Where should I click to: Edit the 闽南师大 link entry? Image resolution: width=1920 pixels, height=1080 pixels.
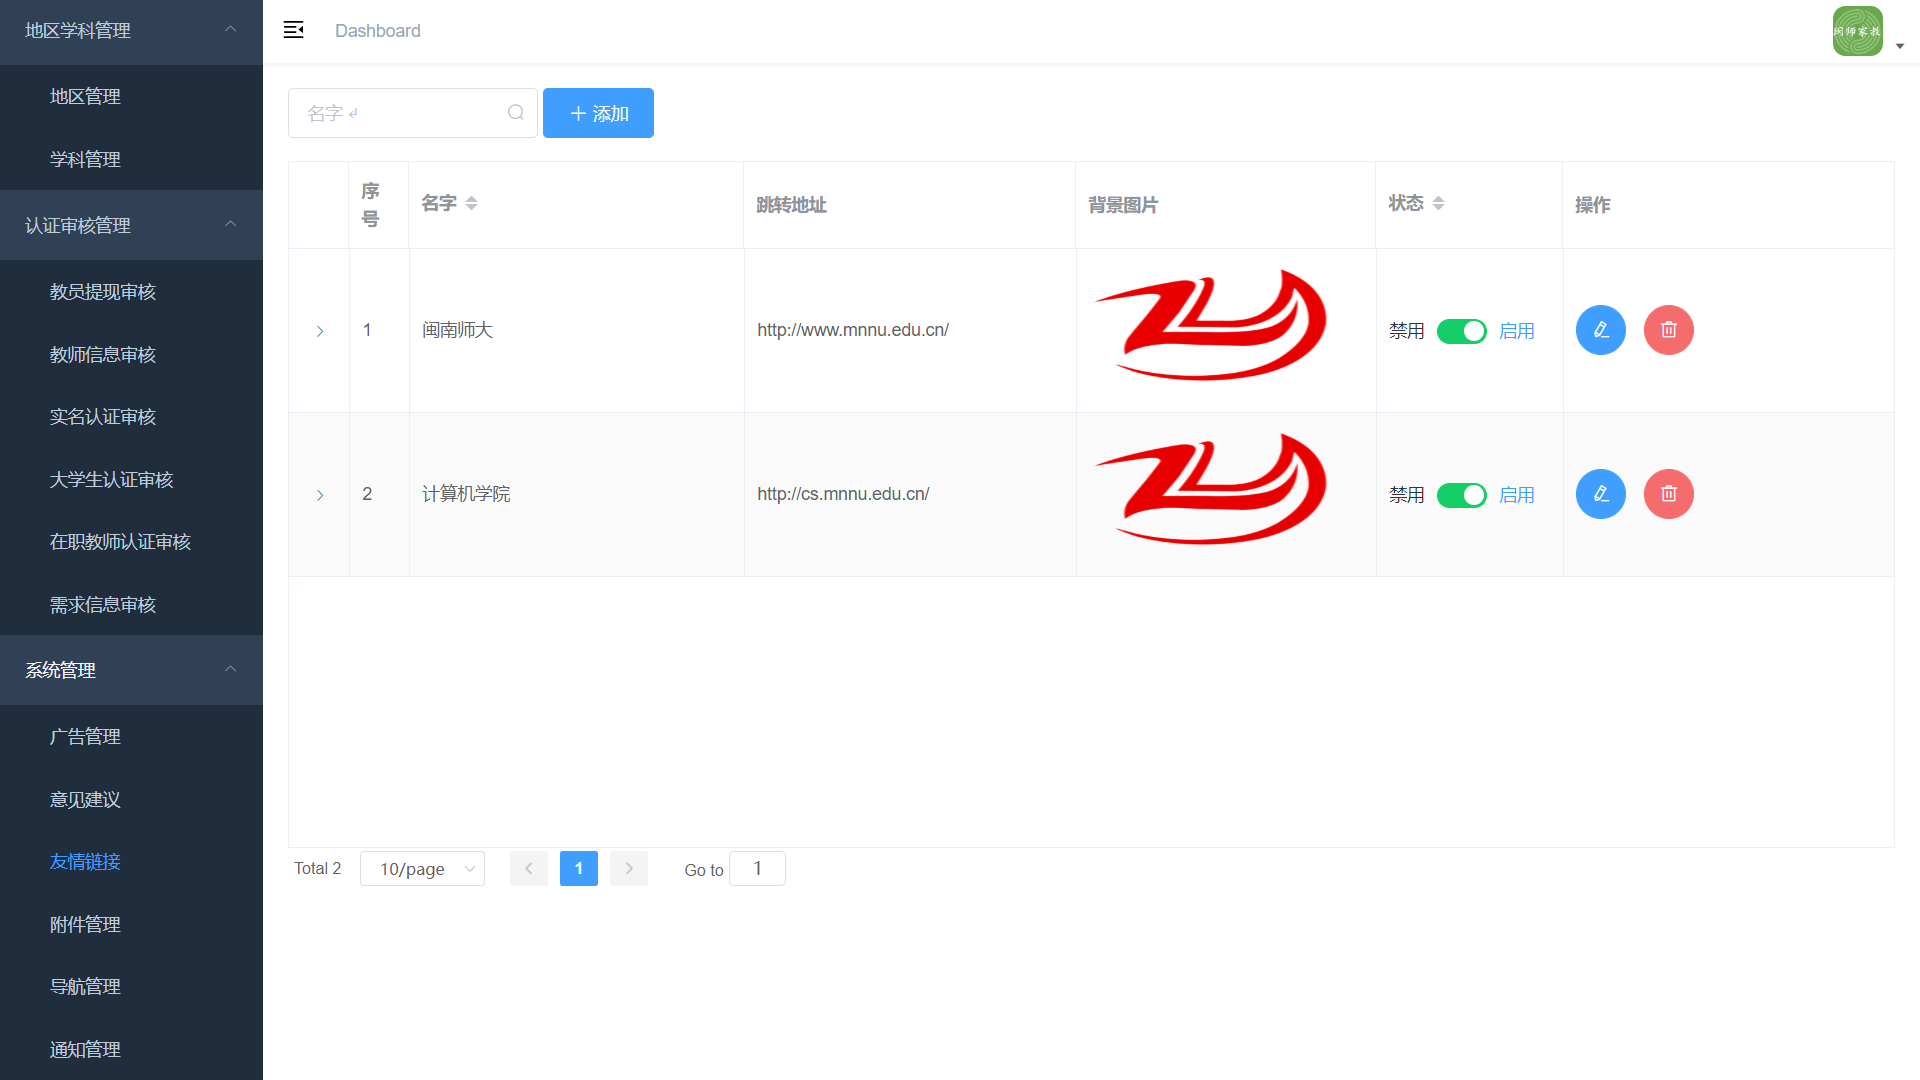[1600, 330]
